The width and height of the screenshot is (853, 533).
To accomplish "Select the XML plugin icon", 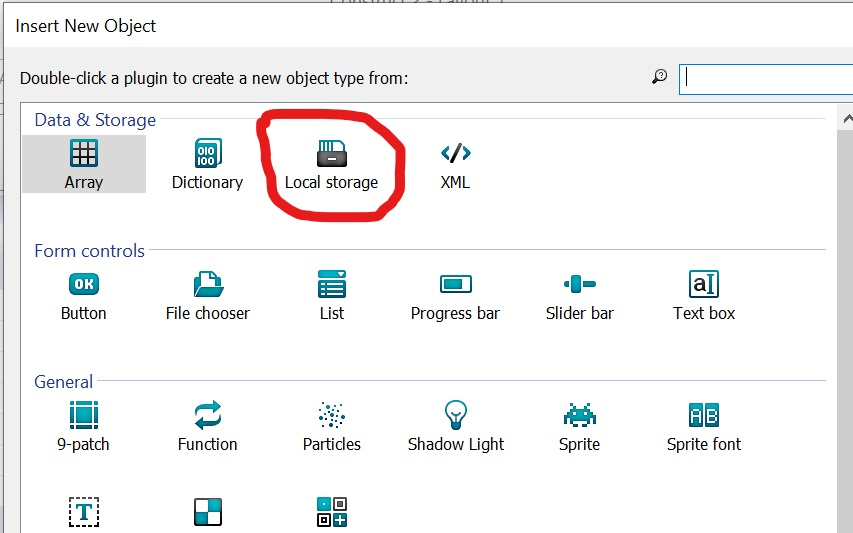I will (455, 163).
